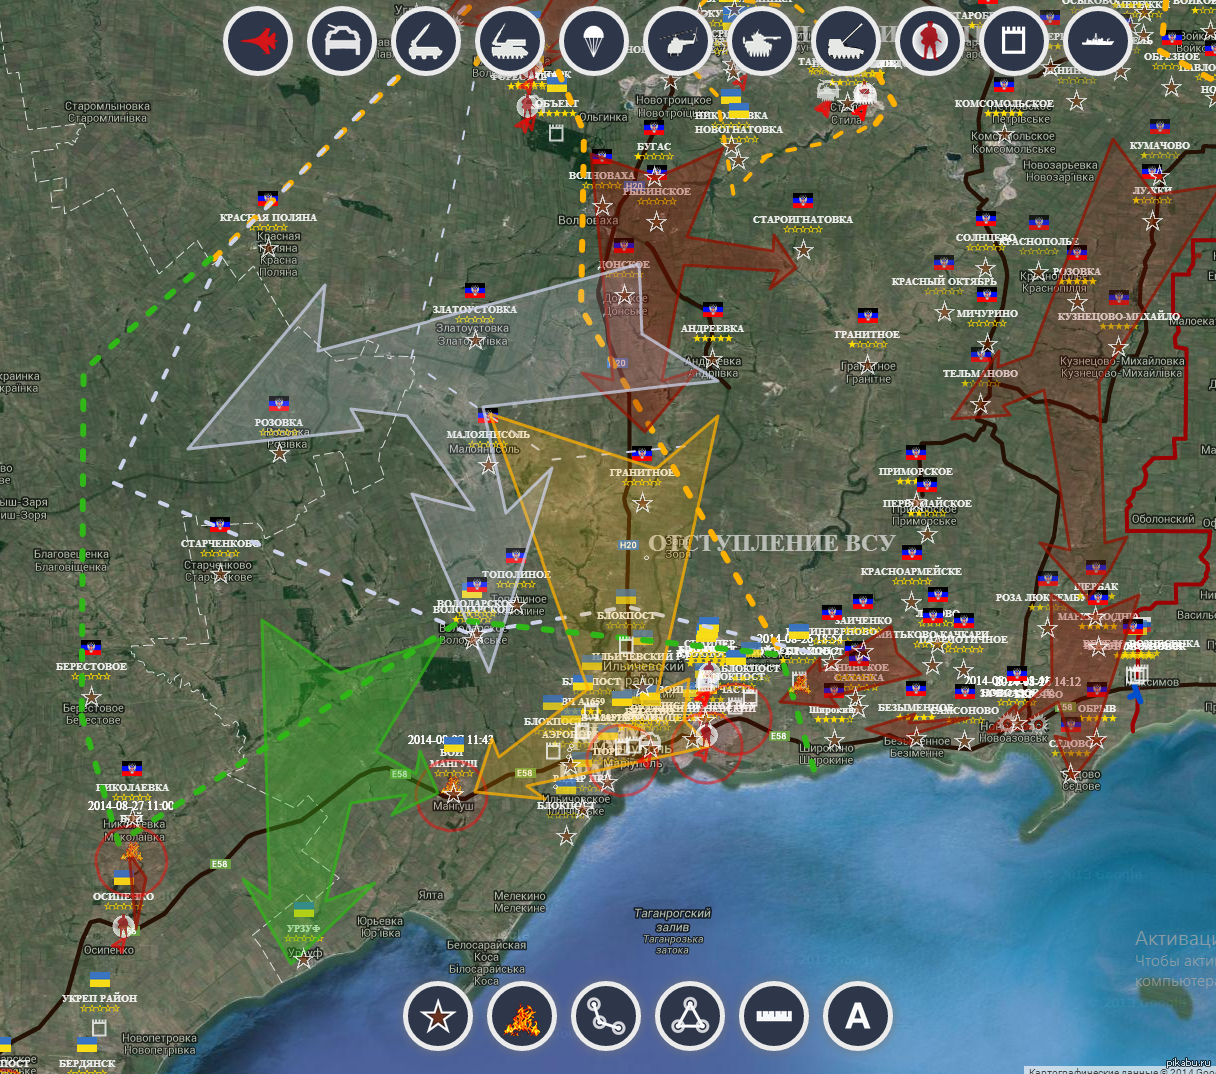The image size is (1216, 1074).
Task: Select the warship unit icon
Action: coord(1098,42)
